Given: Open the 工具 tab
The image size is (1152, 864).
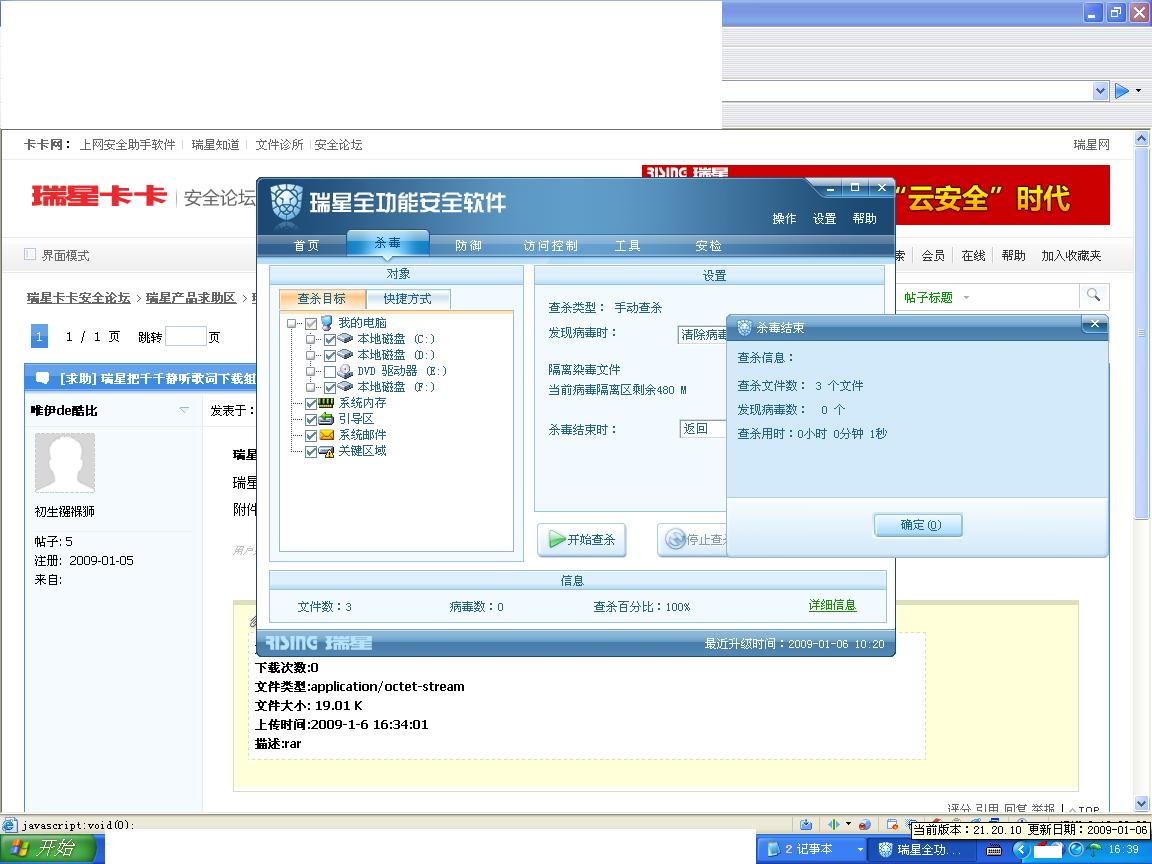Looking at the screenshot, I should point(627,245).
